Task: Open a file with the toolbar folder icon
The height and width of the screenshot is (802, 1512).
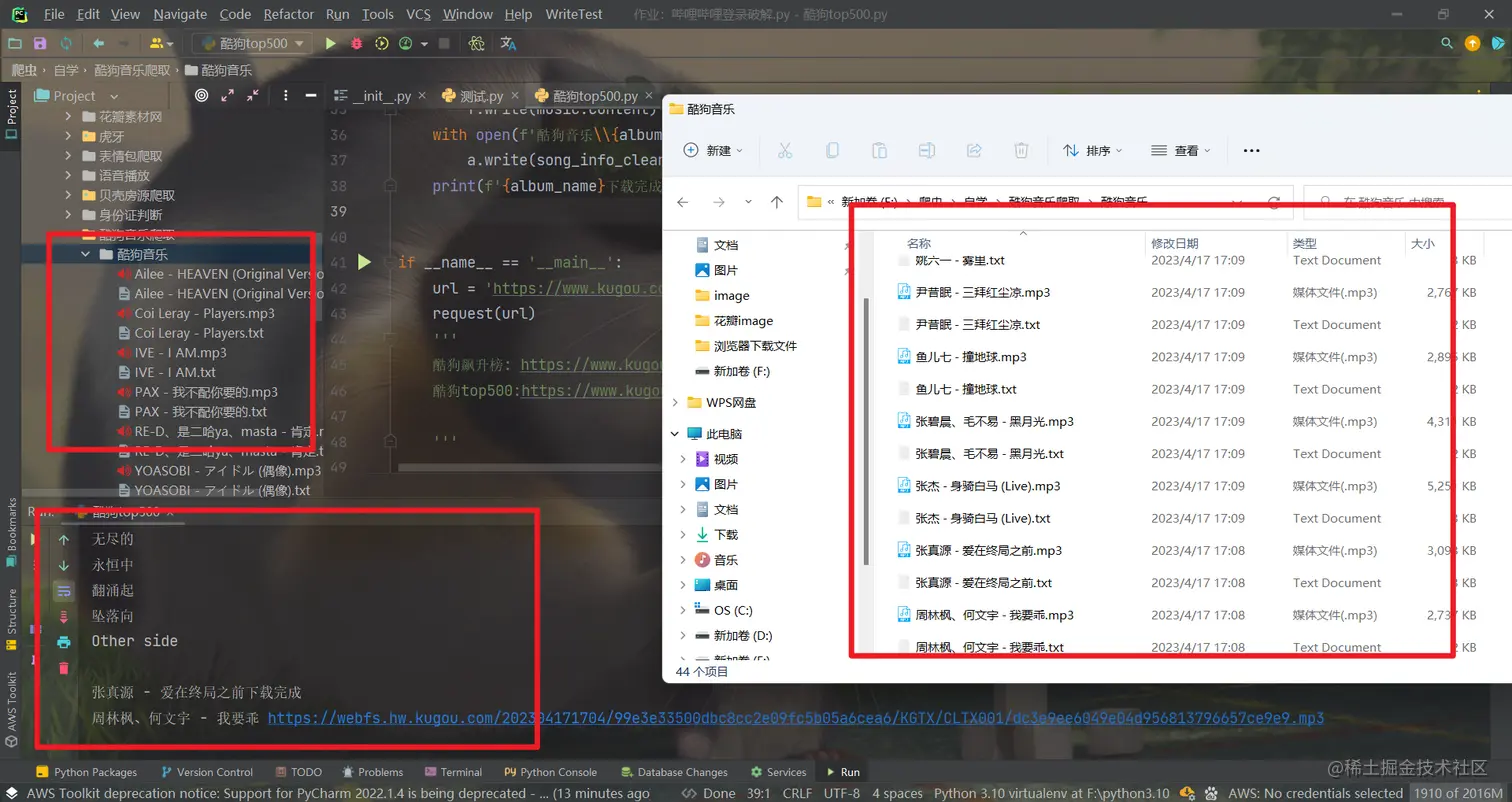Action: (15, 44)
